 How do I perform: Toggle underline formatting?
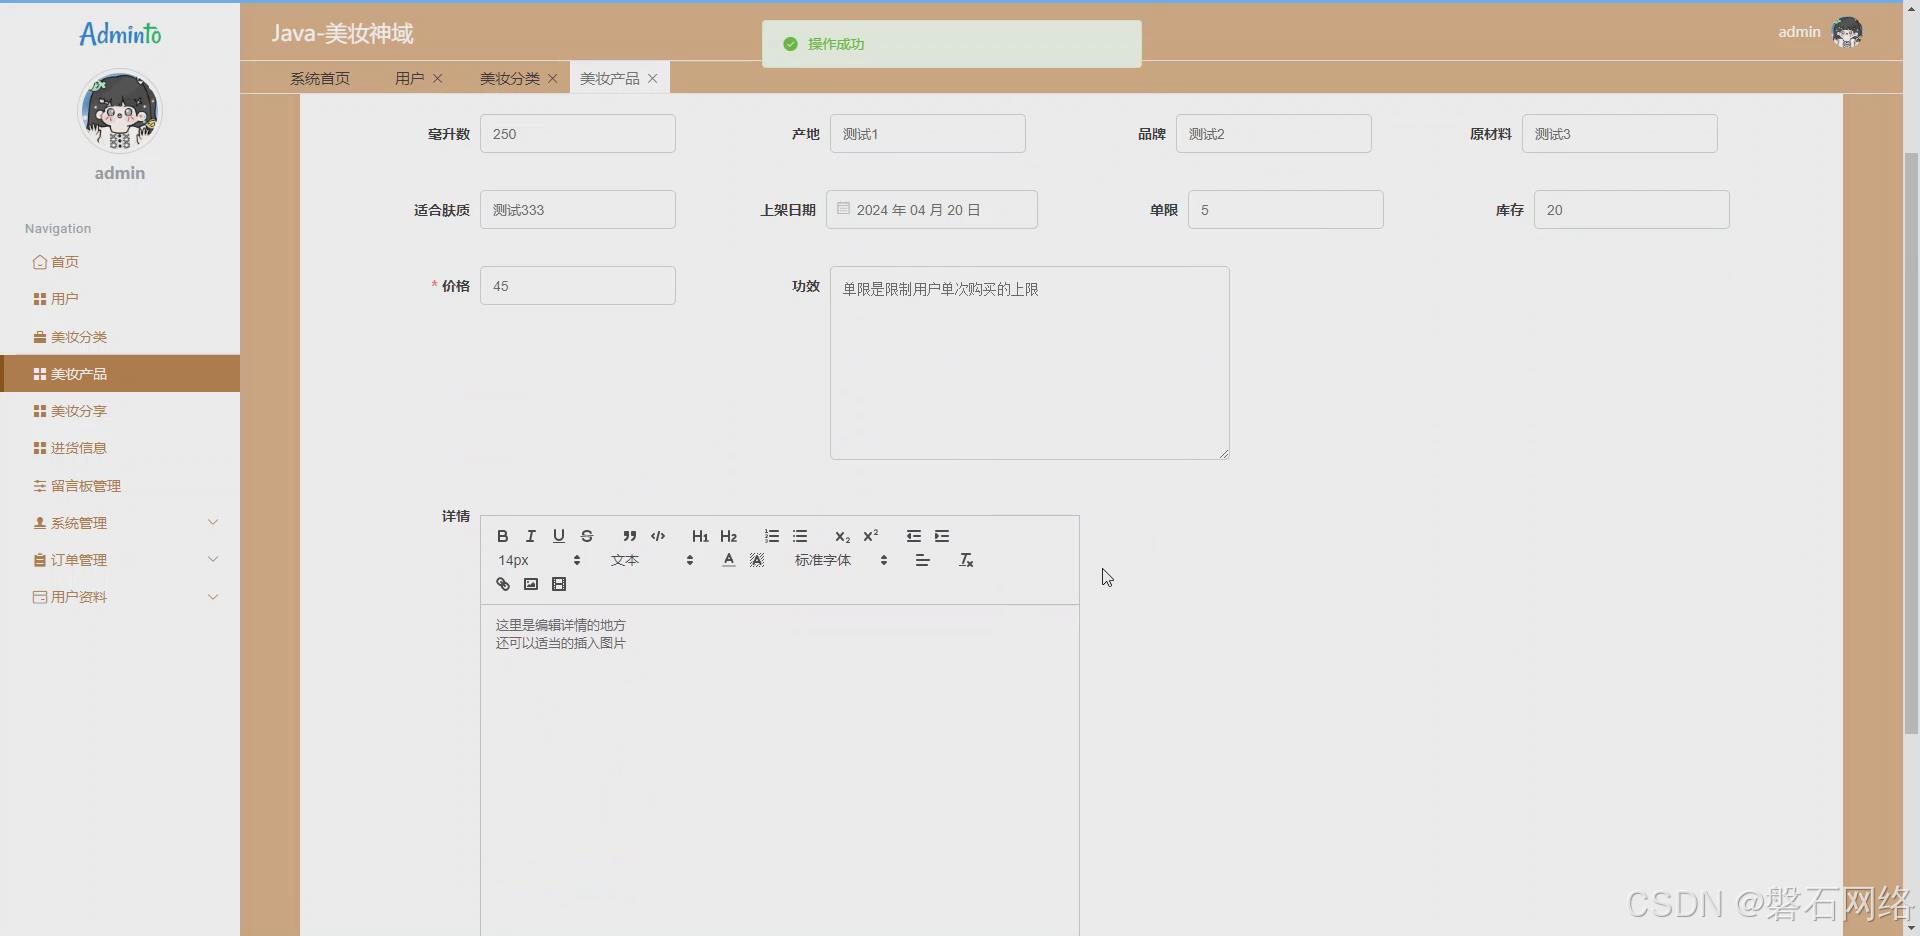[x=559, y=536]
